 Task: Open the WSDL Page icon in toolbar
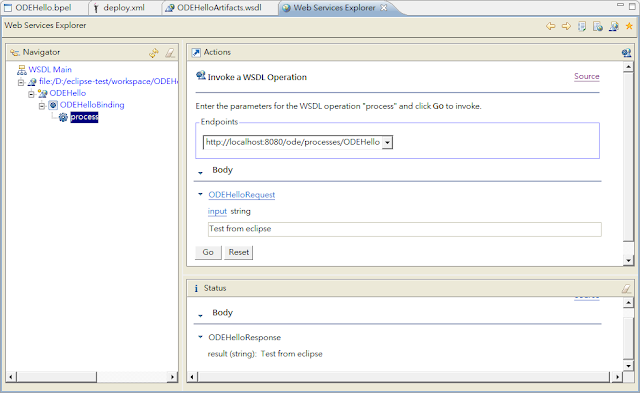[x=613, y=27]
